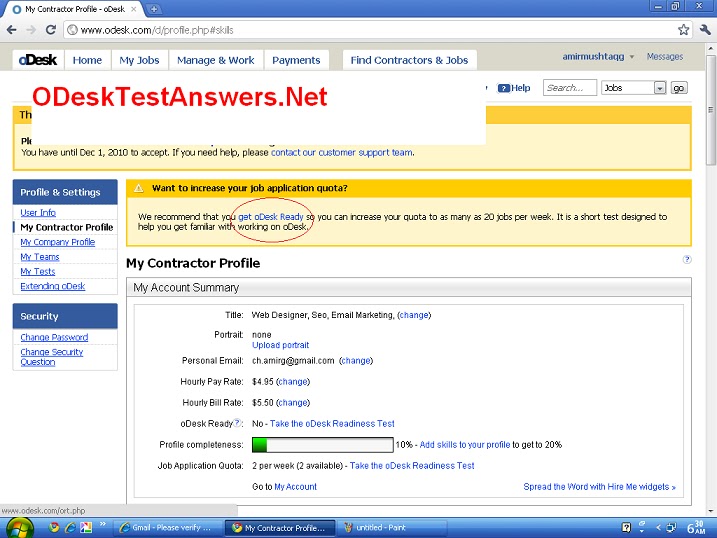Image resolution: width=717 pixels, height=538 pixels.
Task: Click the browser back arrow
Action: click(x=12, y=30)
